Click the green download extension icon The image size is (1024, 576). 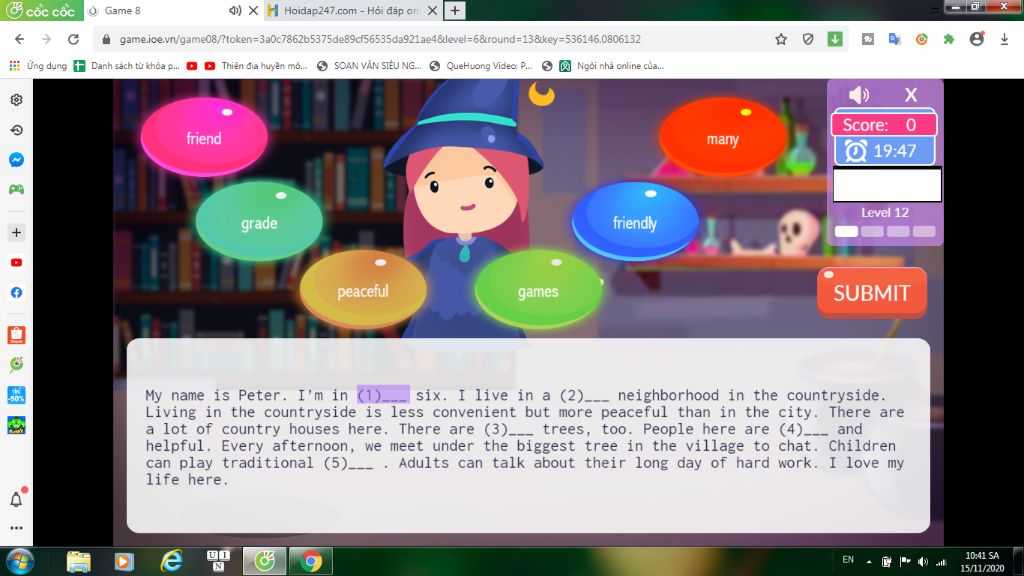pyautogui.click(x=835, y=39)
